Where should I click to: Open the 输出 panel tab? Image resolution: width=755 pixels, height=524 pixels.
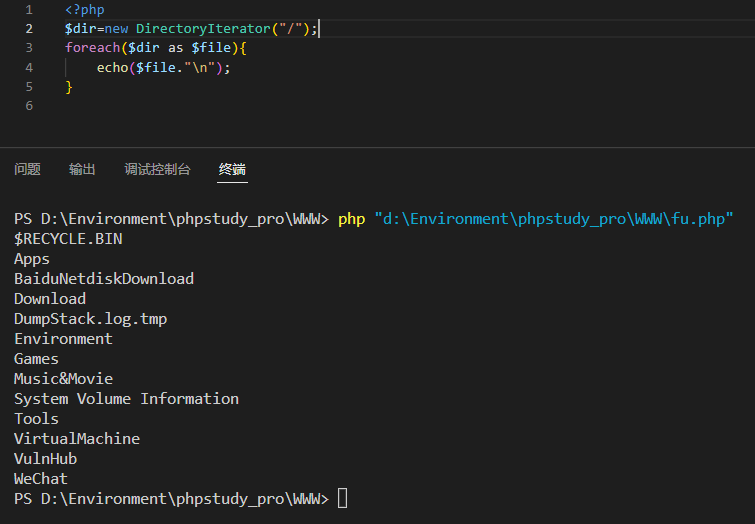pyautogui.click(x=82, y=169)
